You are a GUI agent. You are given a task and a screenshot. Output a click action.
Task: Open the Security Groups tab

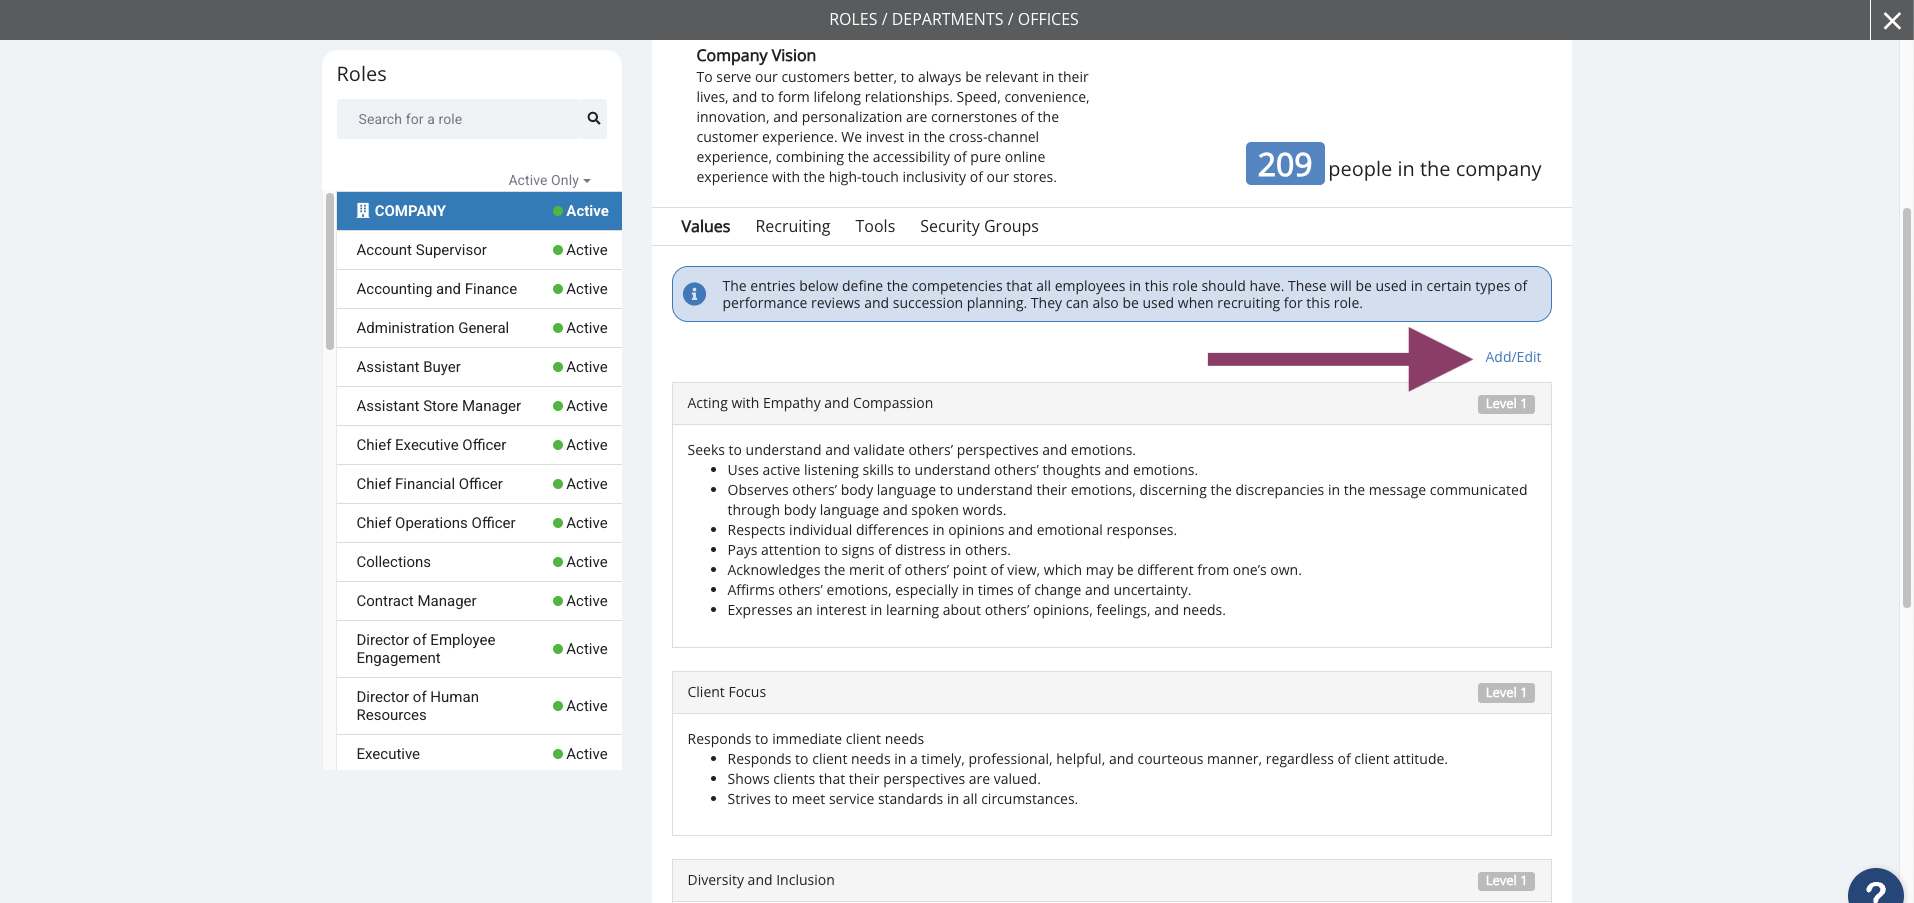[x=979, y=226]
